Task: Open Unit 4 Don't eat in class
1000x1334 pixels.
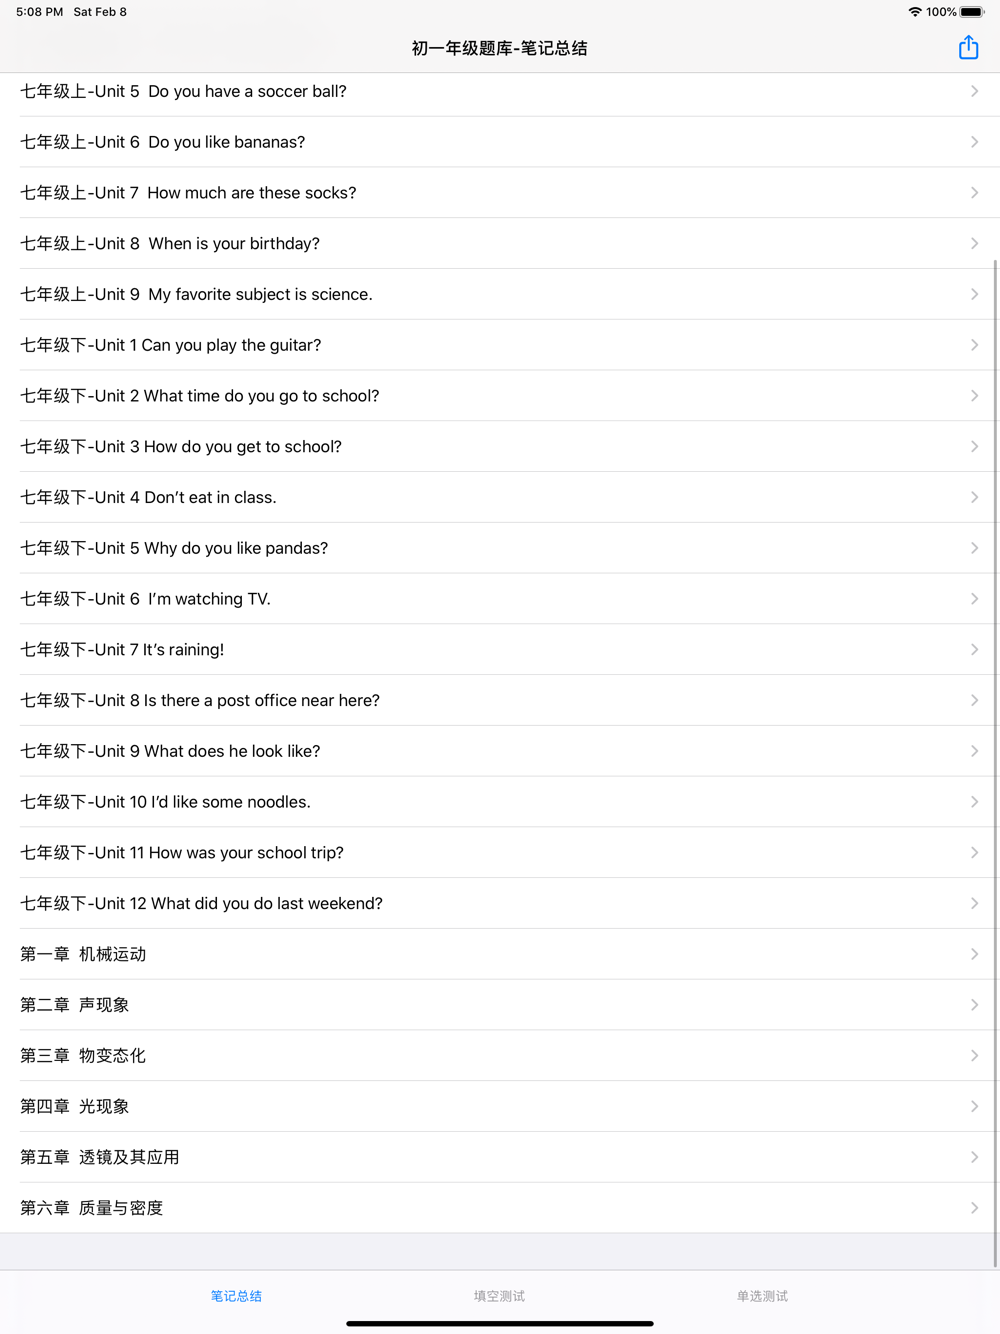Action: coord(148,497)
